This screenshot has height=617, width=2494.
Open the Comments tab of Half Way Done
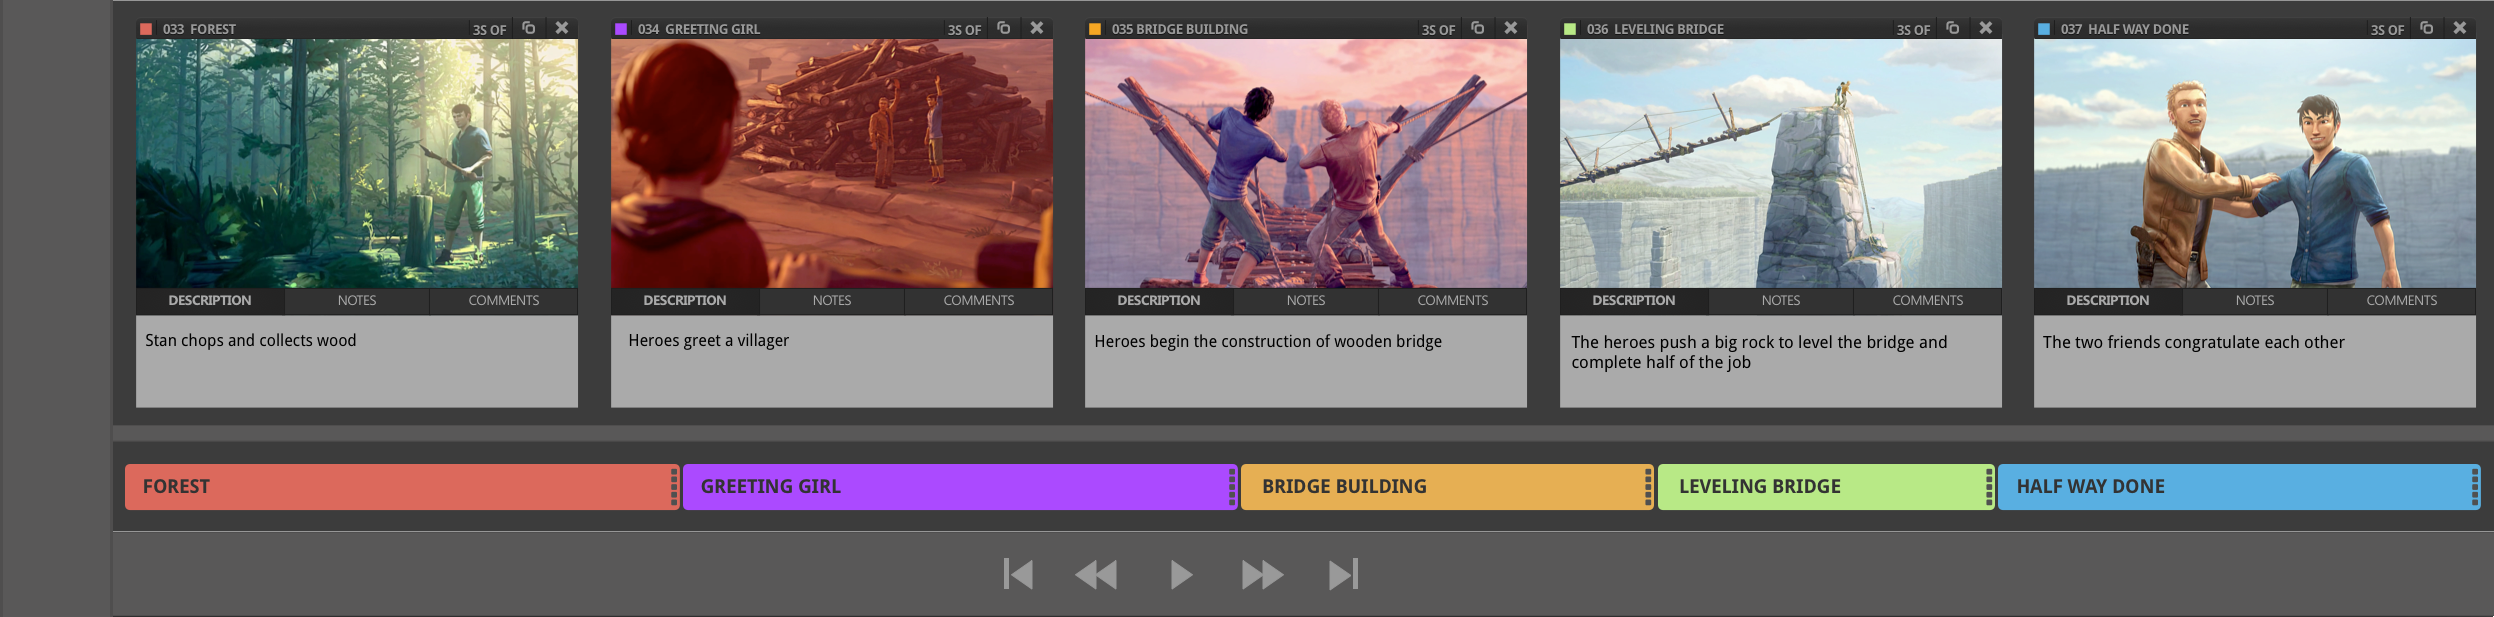pyautogui.click(x=2402, y=301)
